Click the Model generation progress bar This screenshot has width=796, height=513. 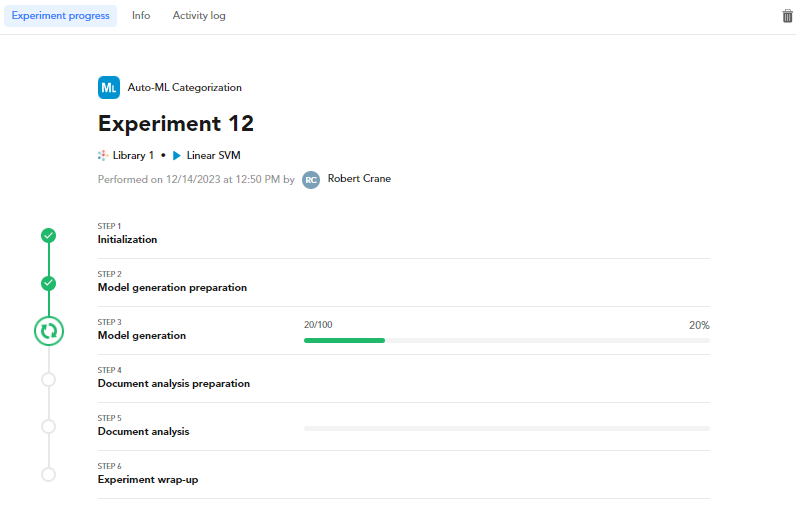[506, 340]
